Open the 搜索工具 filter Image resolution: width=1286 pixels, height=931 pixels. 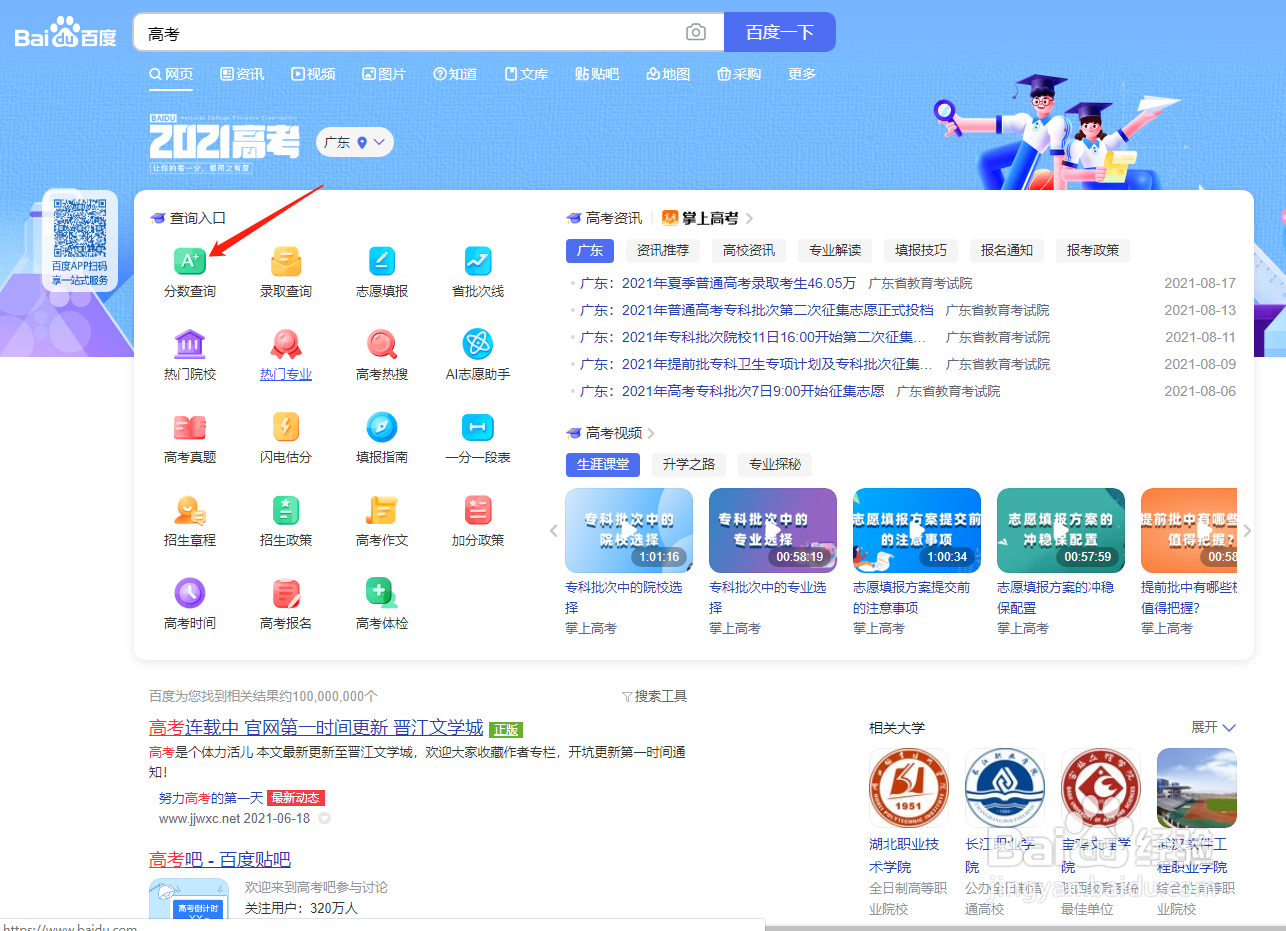(654, 696)
